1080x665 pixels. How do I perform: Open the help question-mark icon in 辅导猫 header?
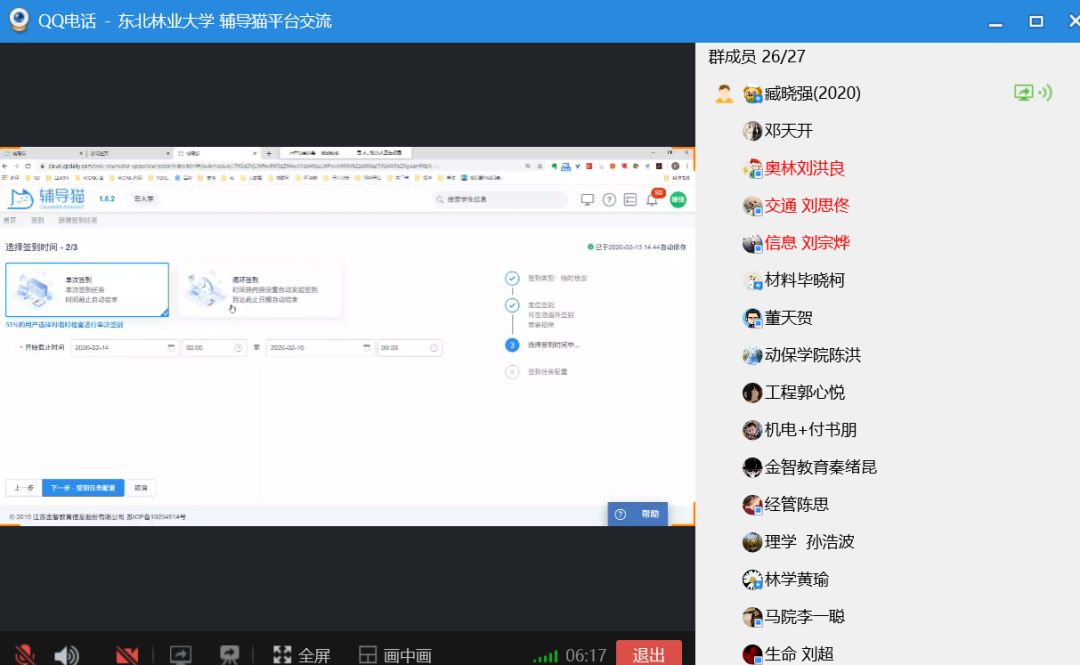(609, 199)
